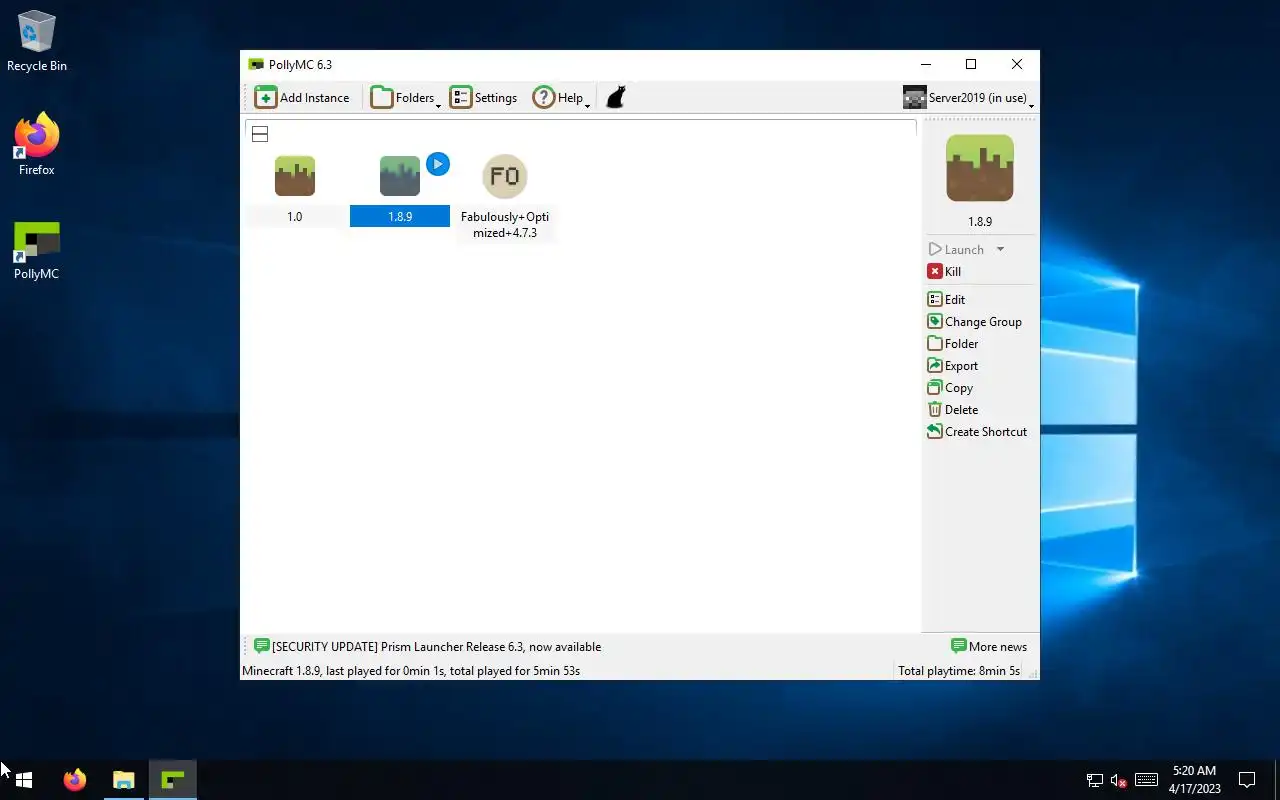
Task: Click the 1.0 instance label
Action: (295, 216)
